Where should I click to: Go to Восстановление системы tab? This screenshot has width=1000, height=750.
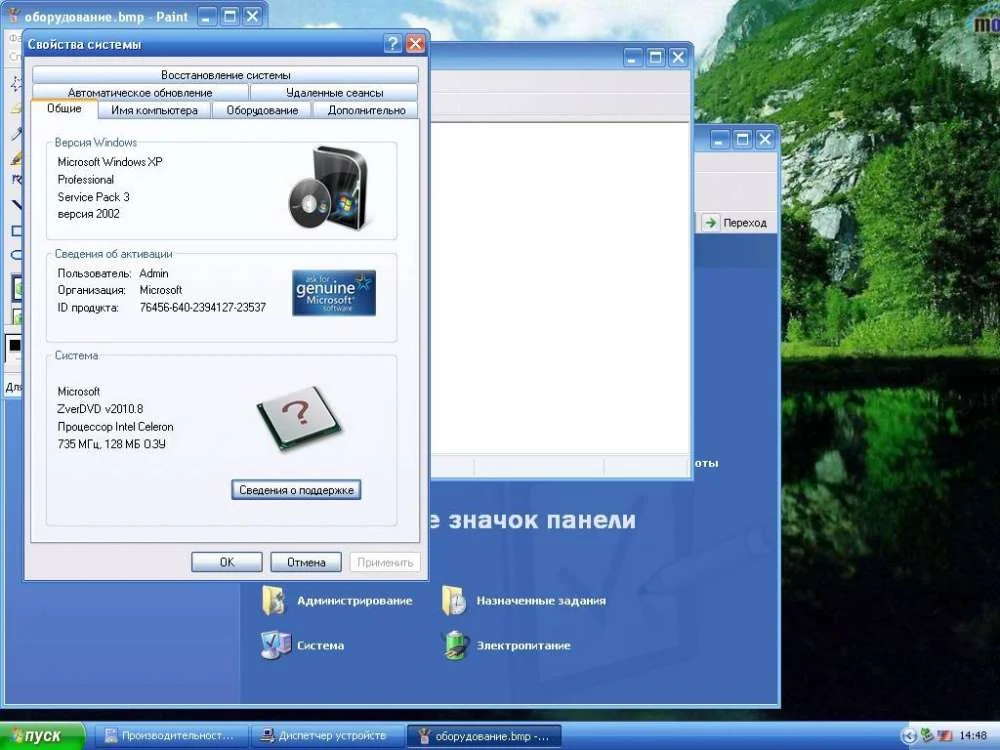[225, 75]
